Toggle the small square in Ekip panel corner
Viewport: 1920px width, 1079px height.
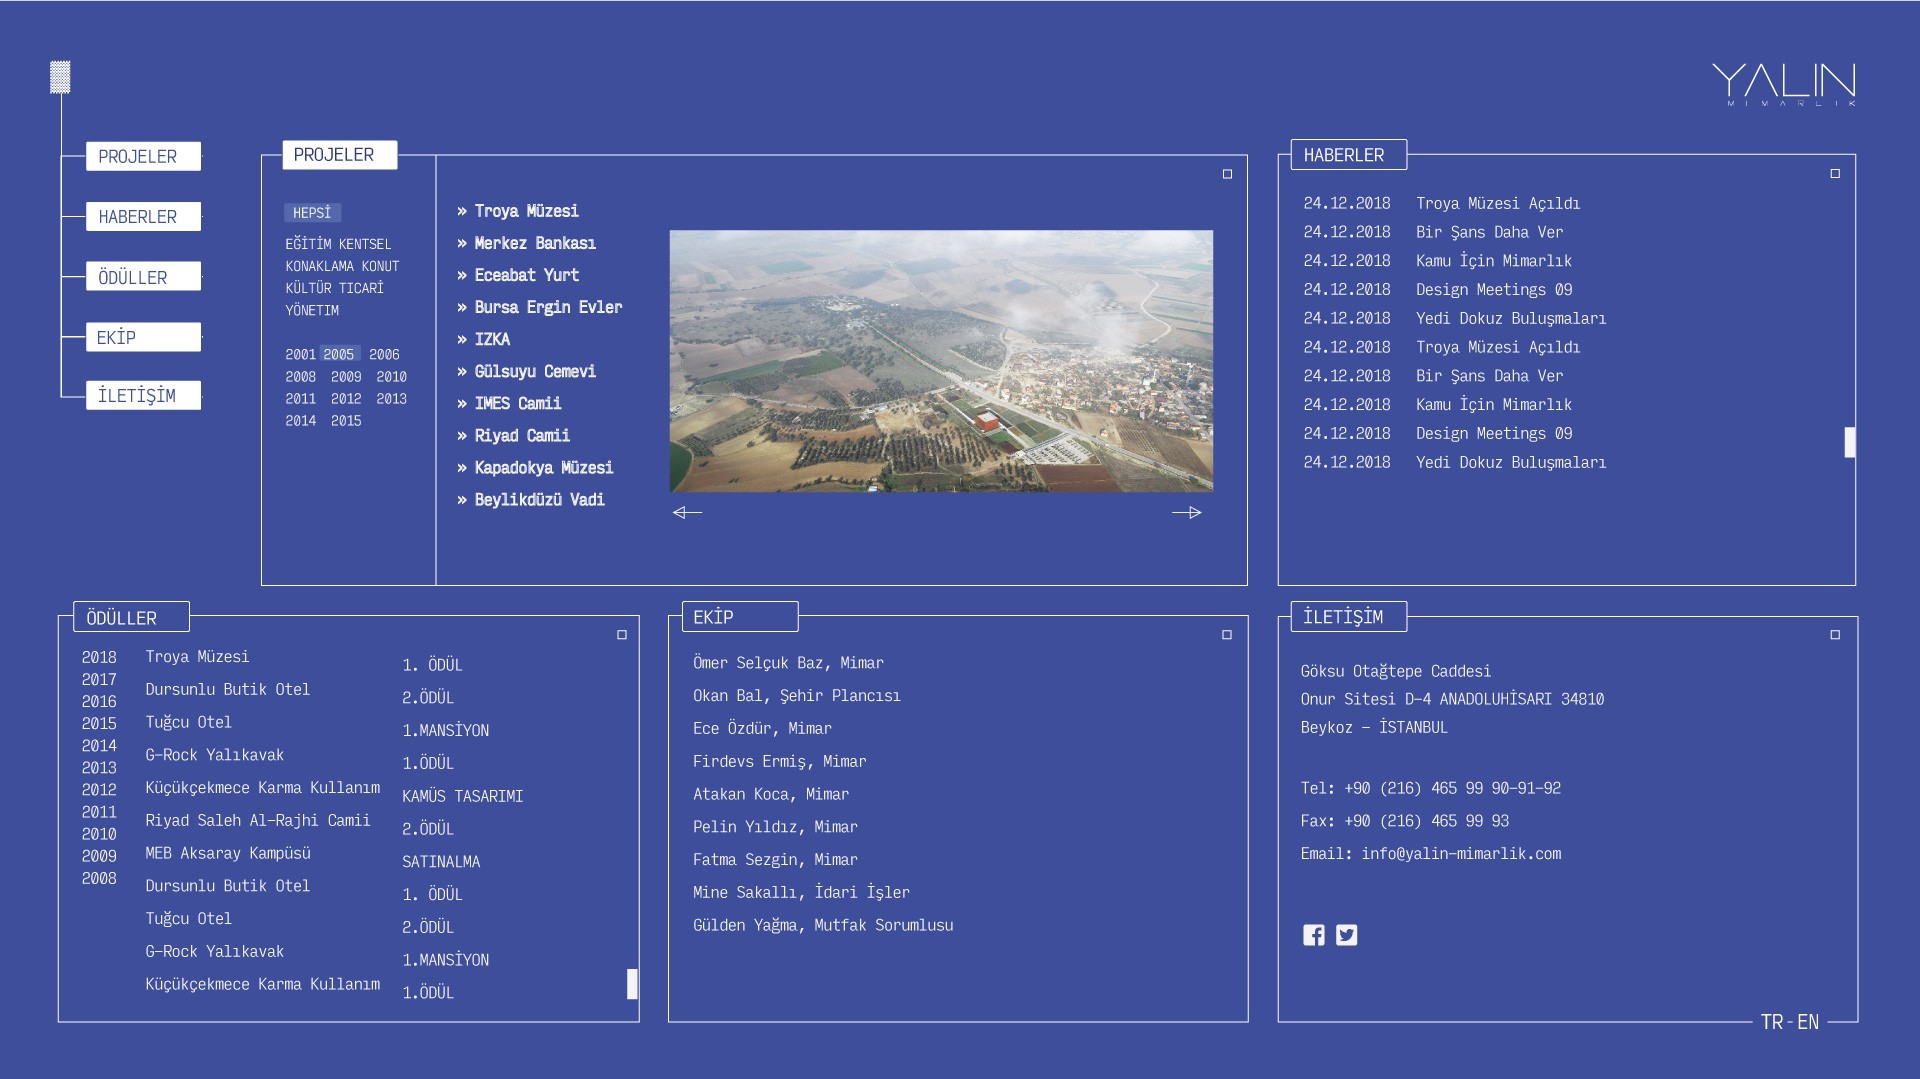pyautogui.click(x=1227, y=635)
